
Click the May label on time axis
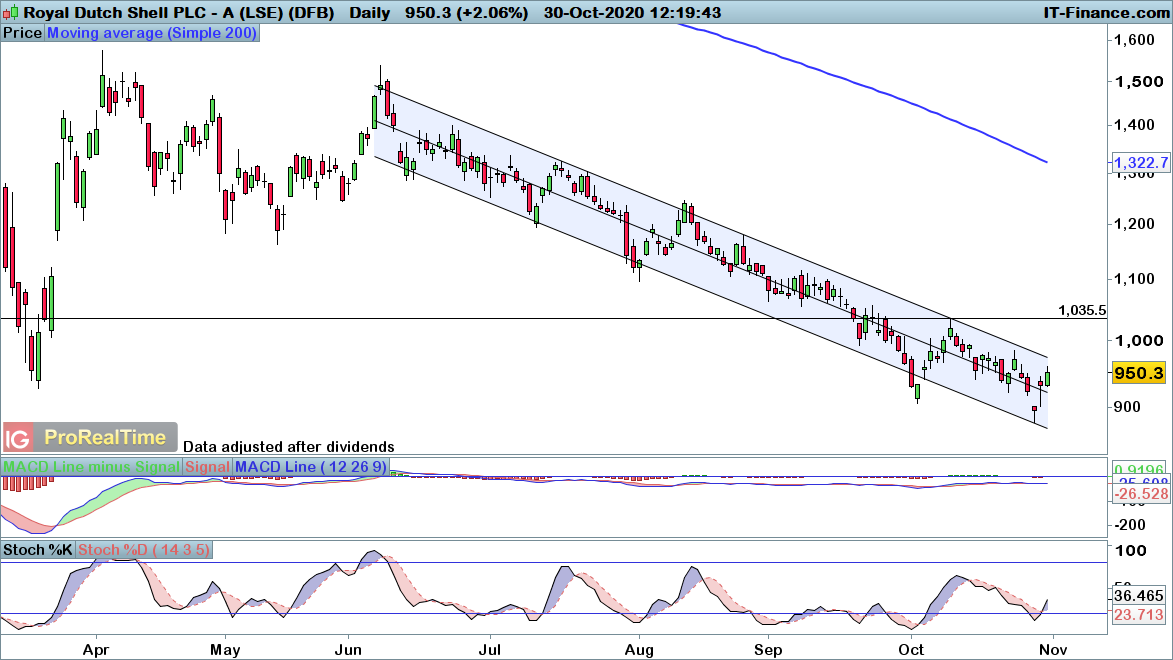coord(225,650)
